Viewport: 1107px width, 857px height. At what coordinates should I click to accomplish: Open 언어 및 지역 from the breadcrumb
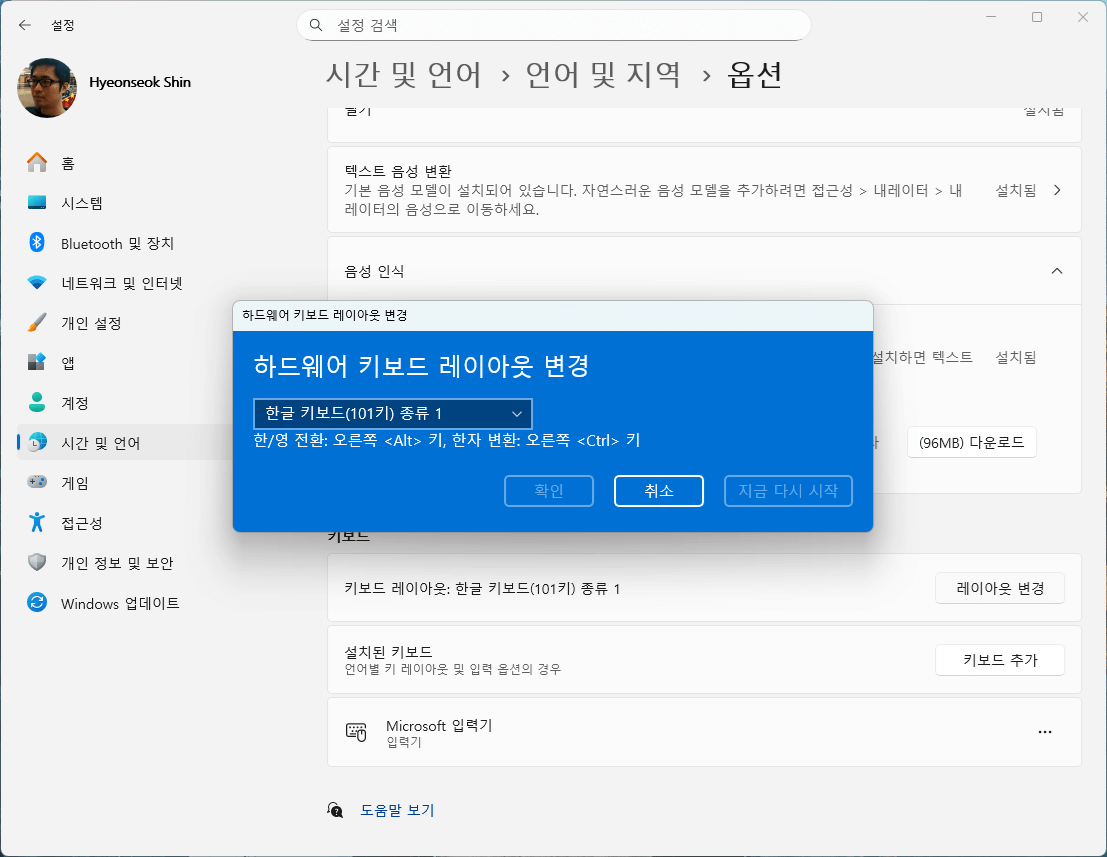pyautogui.click(x=604, y=73)
